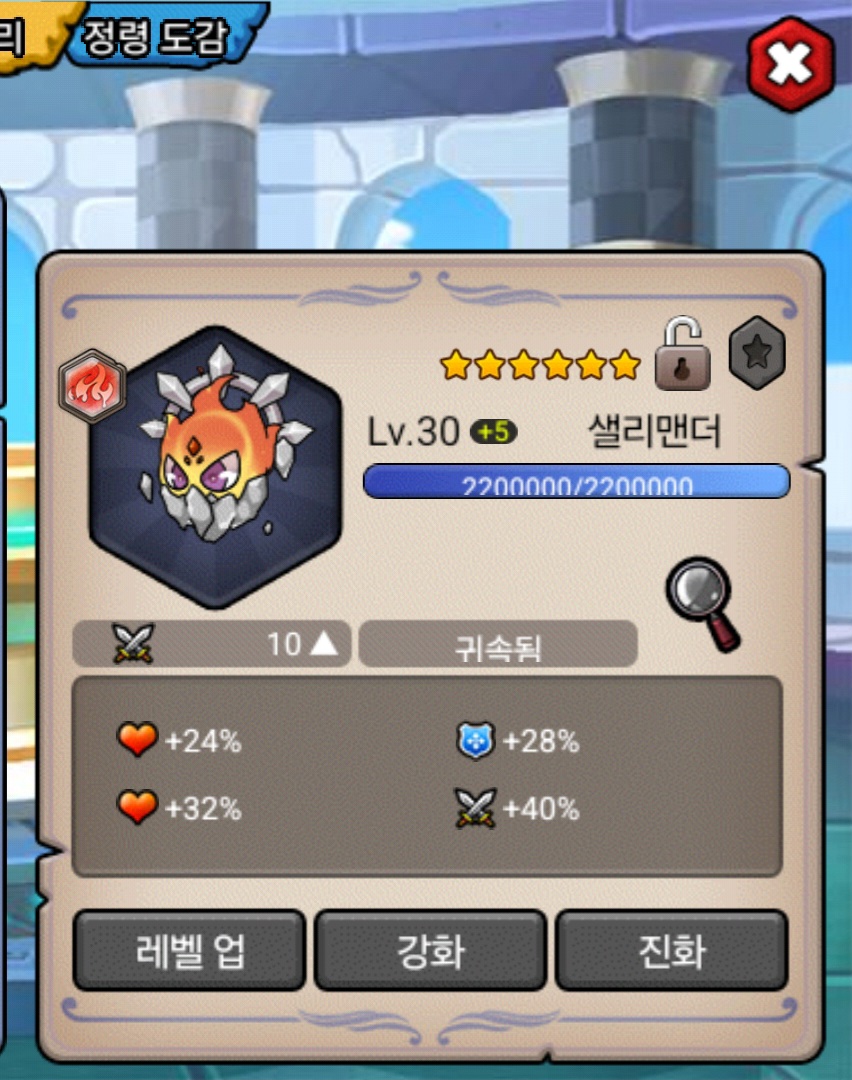Expand the 10 attack up-arrow
Image resolution: width=852 pixels, height=1080 pixels.
[x=324, y=643]
